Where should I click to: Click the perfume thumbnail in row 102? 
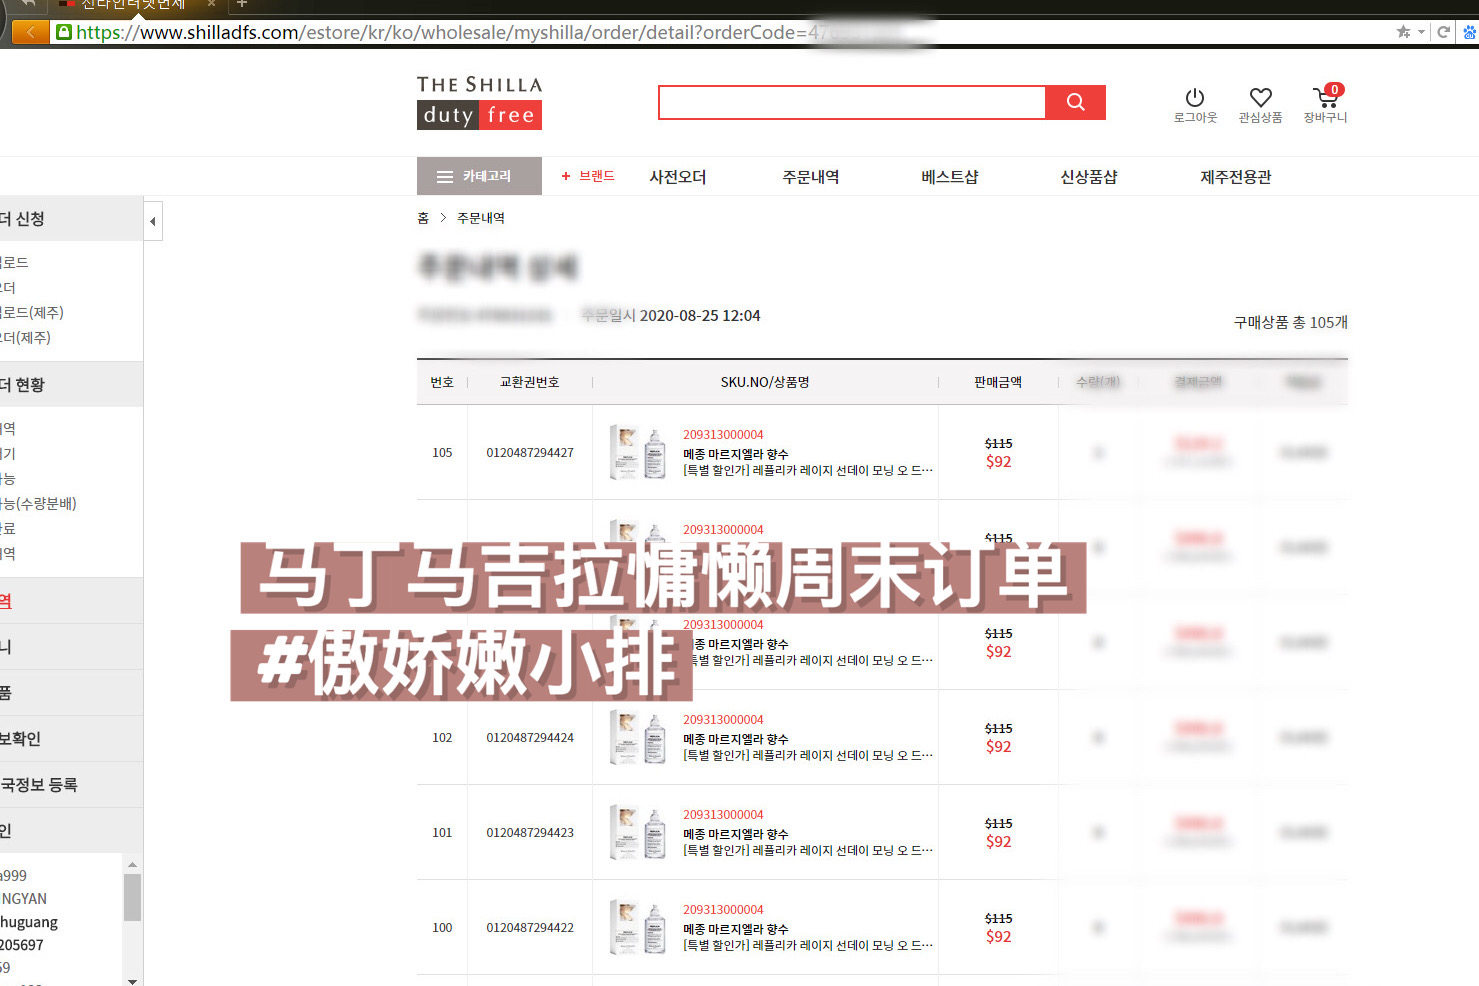click(638, 738)
